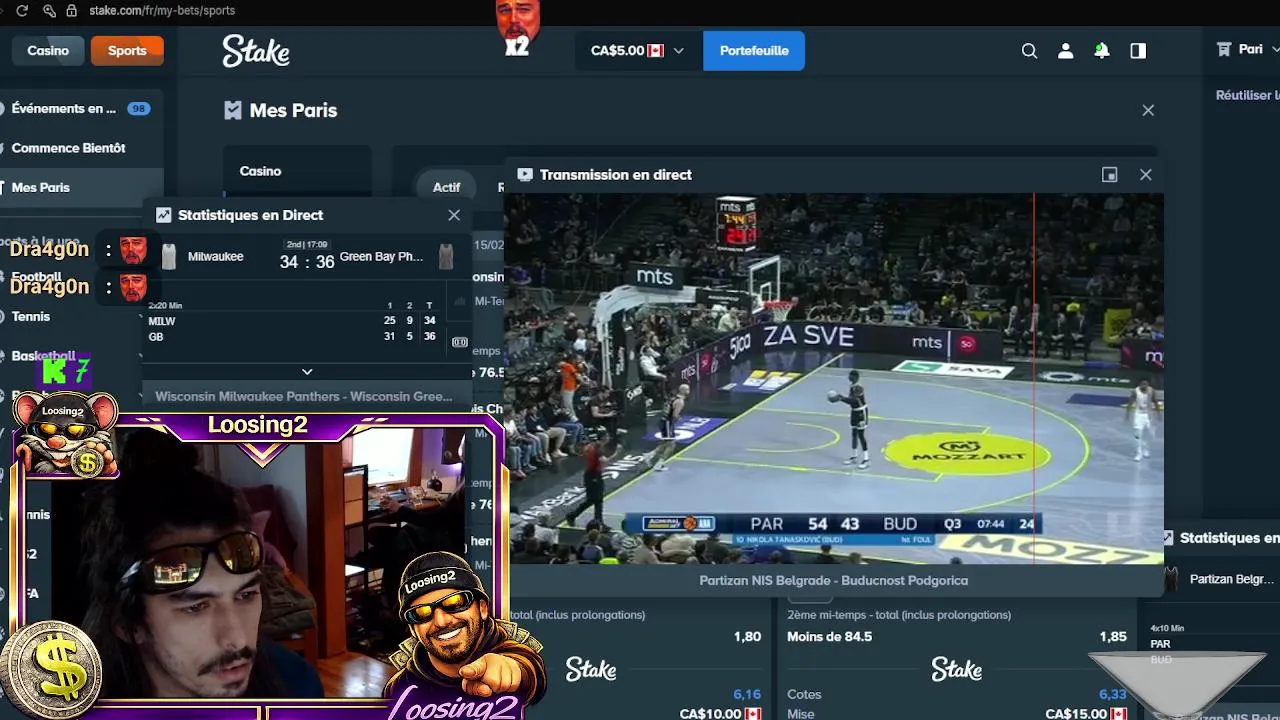1280x720 pixels.
Task: Click Réutiliser in the bet slip
Action: point(1247,95)
